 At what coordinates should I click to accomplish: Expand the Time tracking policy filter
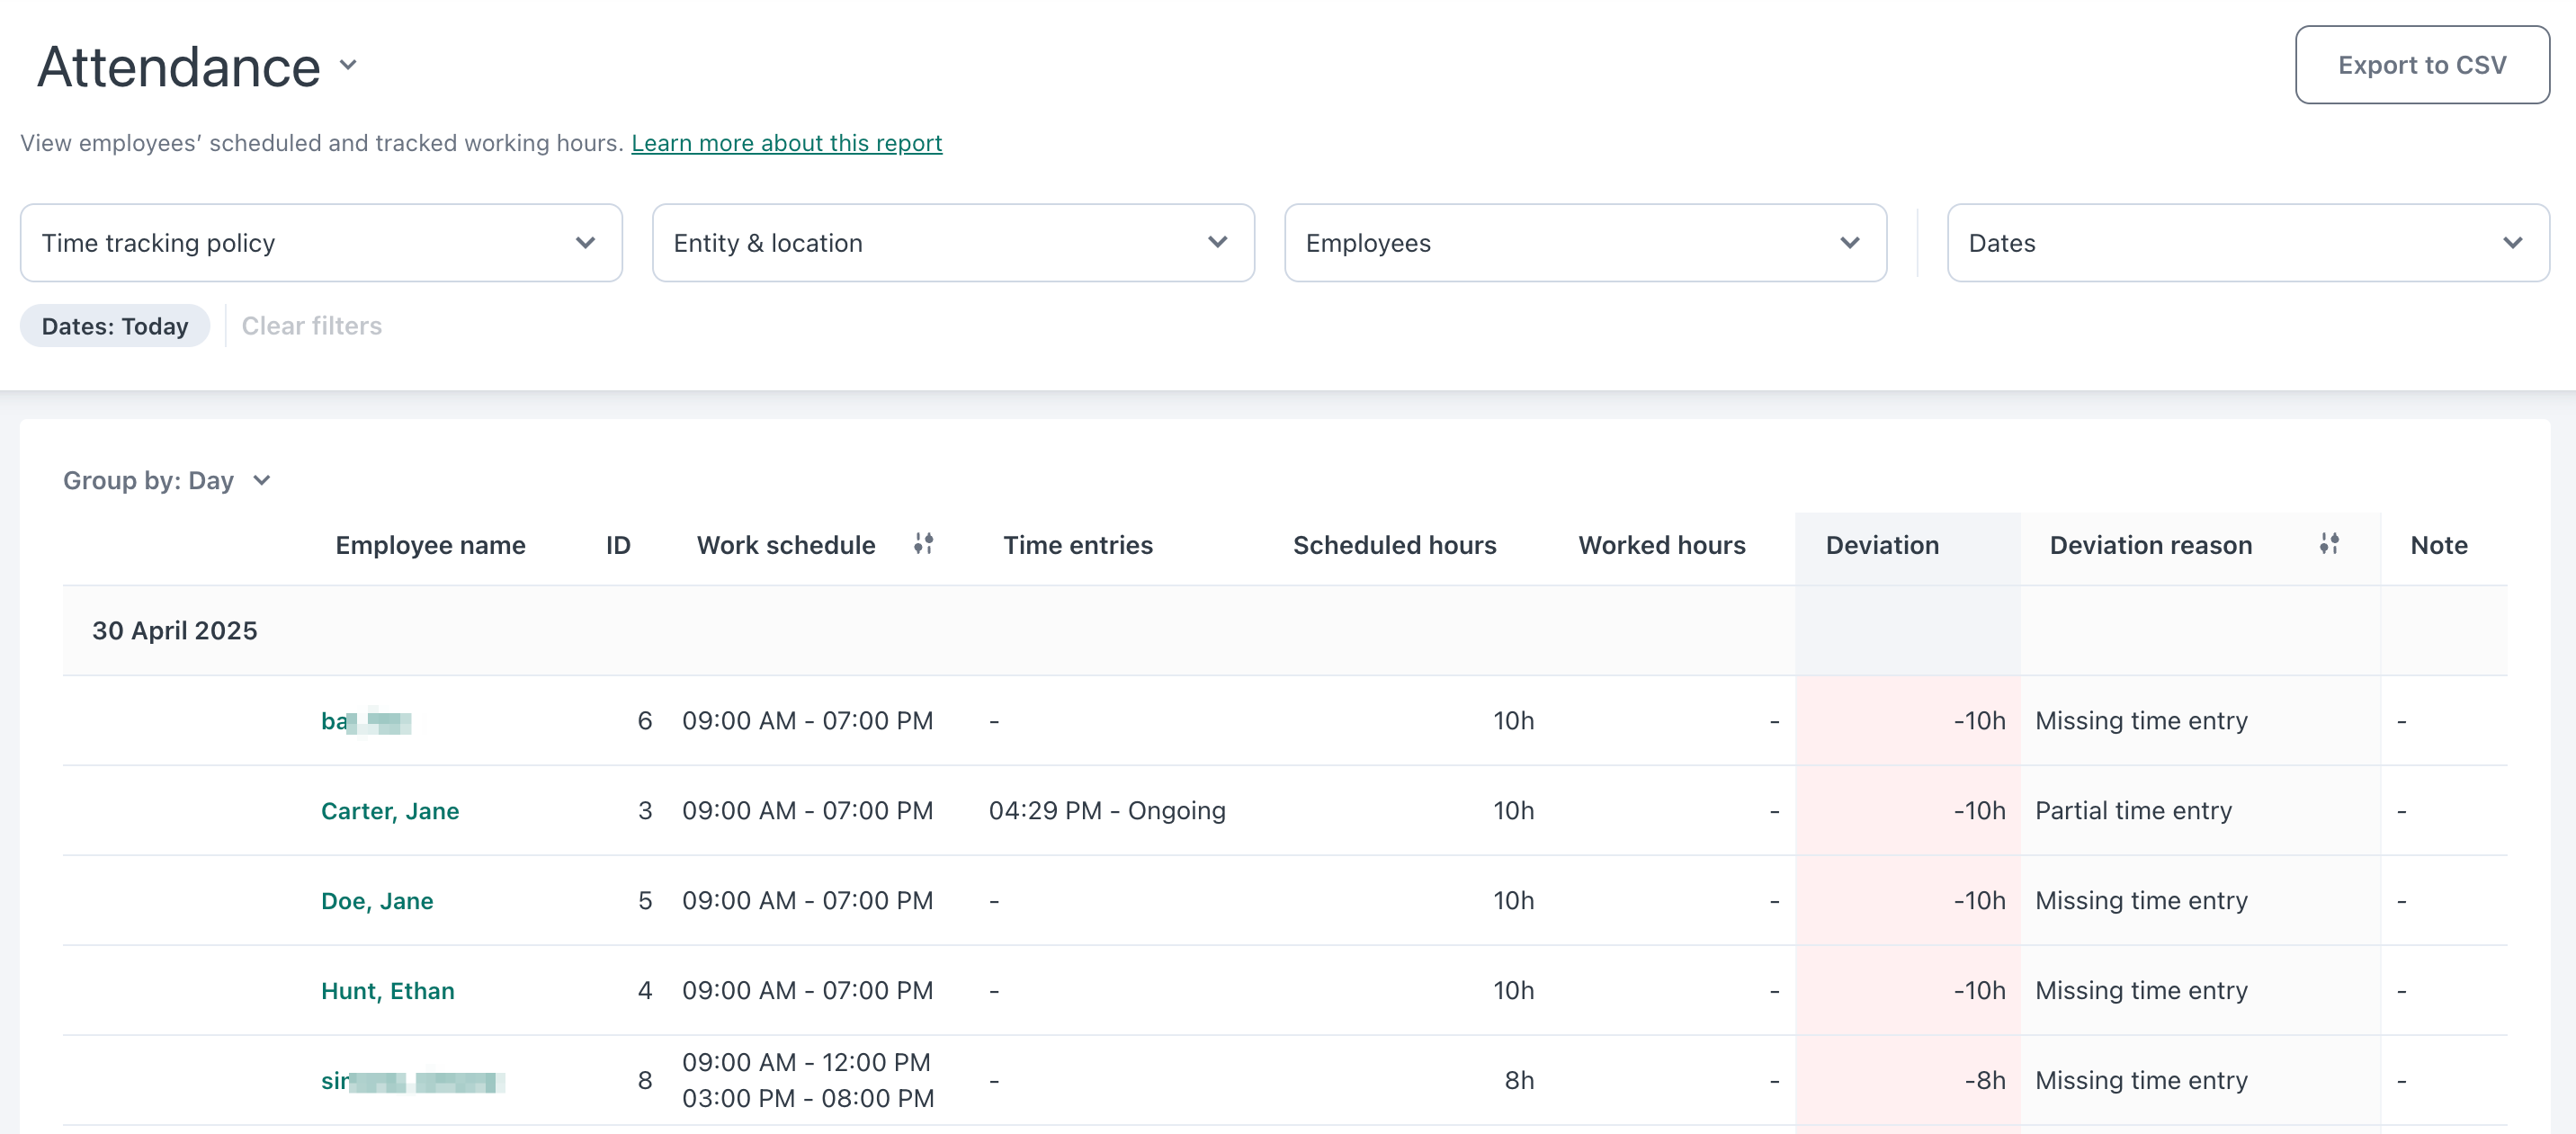pos(320,243)
